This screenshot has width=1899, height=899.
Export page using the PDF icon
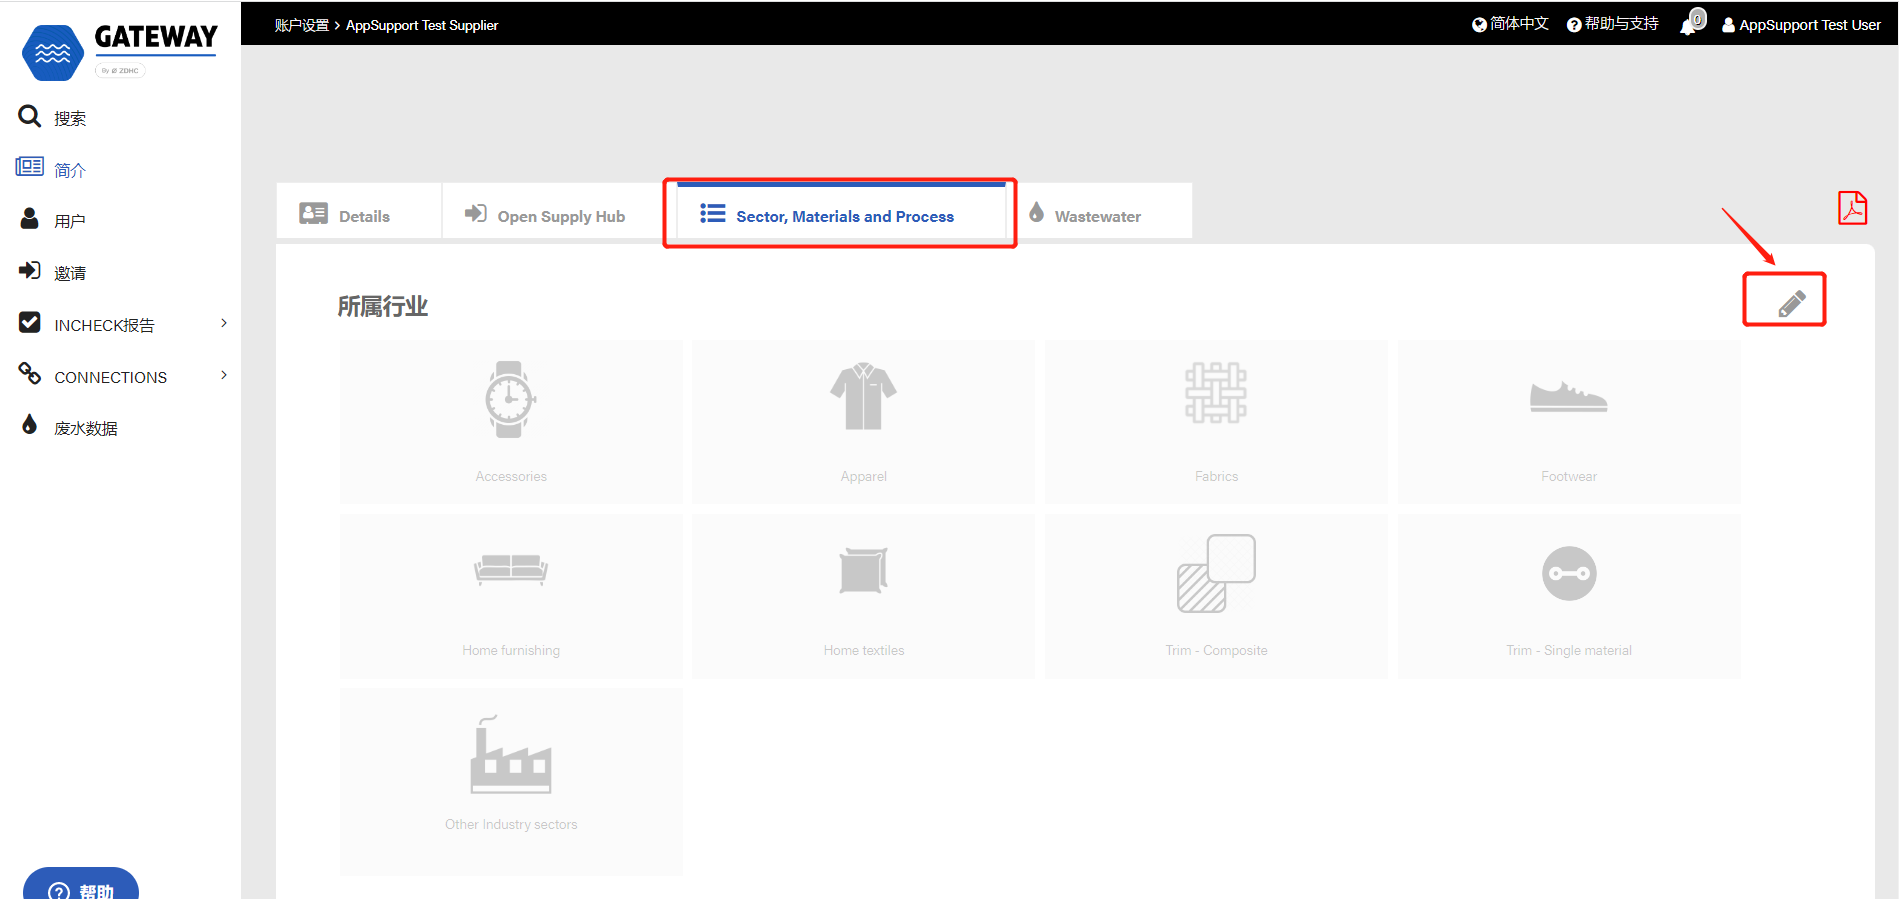[x=1852, y=208]
